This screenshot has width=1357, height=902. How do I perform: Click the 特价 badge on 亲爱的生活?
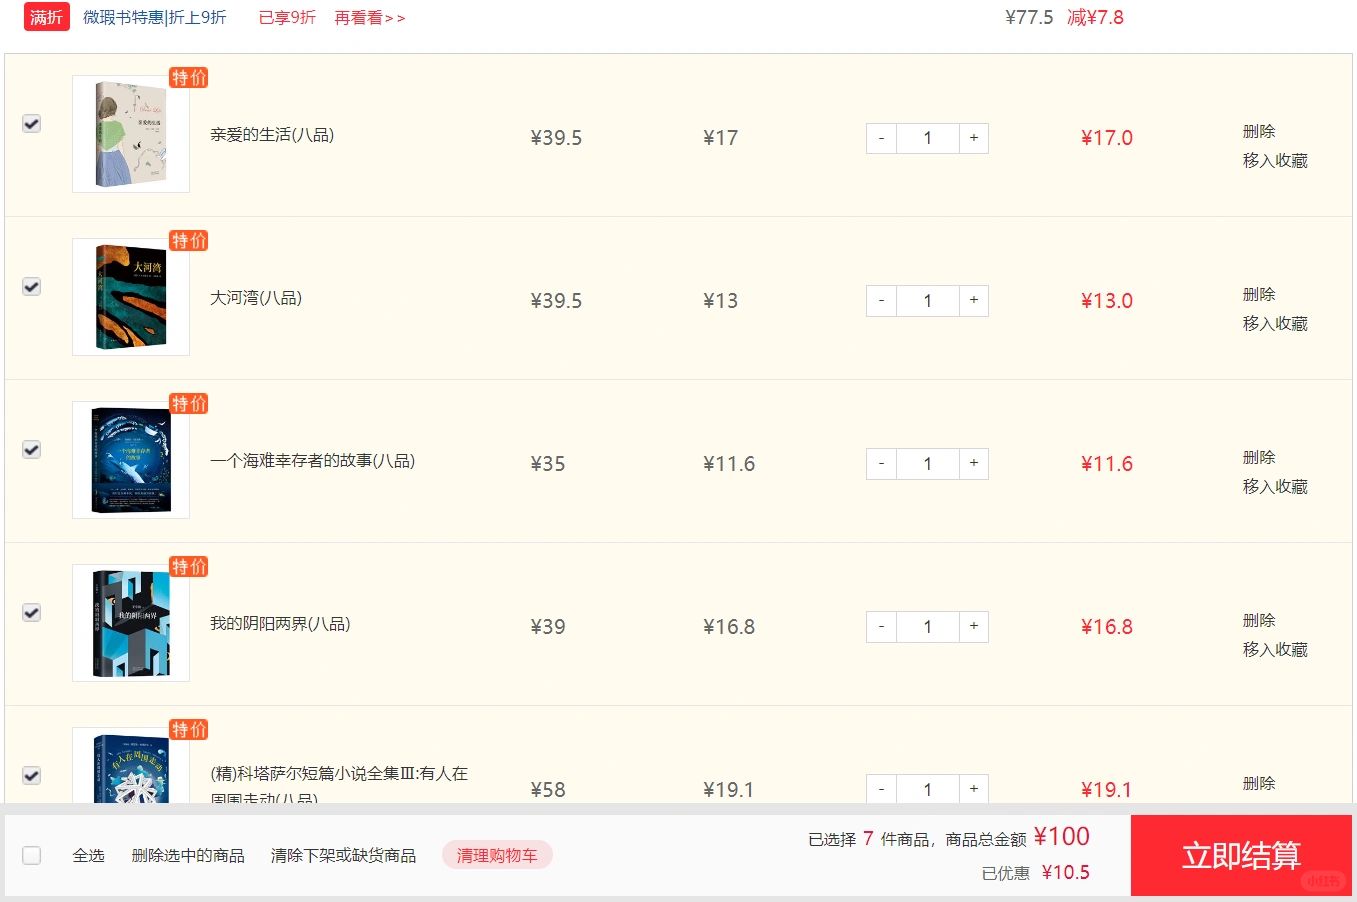pyautogui.click(x=188, y=78)
